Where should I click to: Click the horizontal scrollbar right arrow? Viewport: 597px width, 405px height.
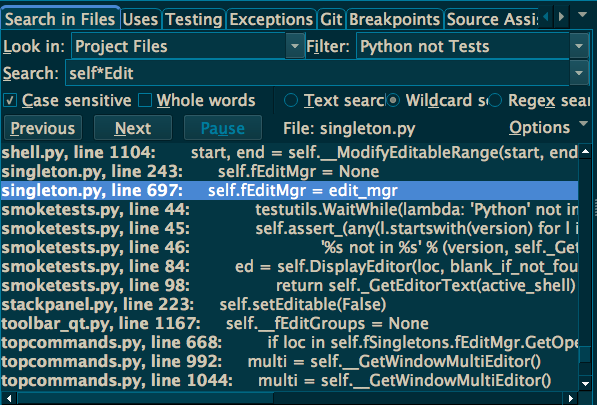[x=571, y=399]
